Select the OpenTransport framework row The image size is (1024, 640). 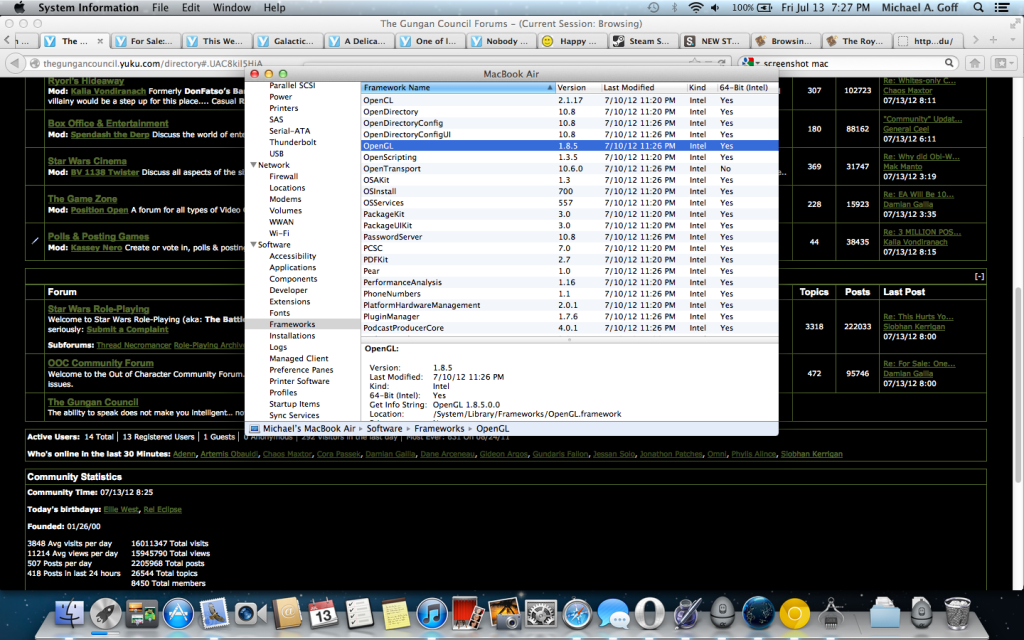tap(569, 168)
